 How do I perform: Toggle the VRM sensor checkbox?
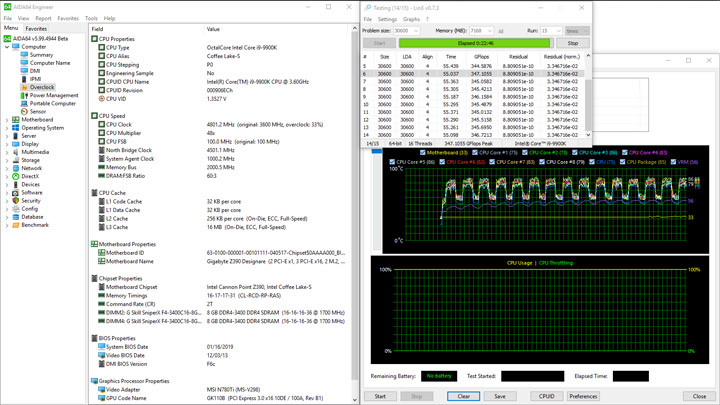[x=674, y=161]
